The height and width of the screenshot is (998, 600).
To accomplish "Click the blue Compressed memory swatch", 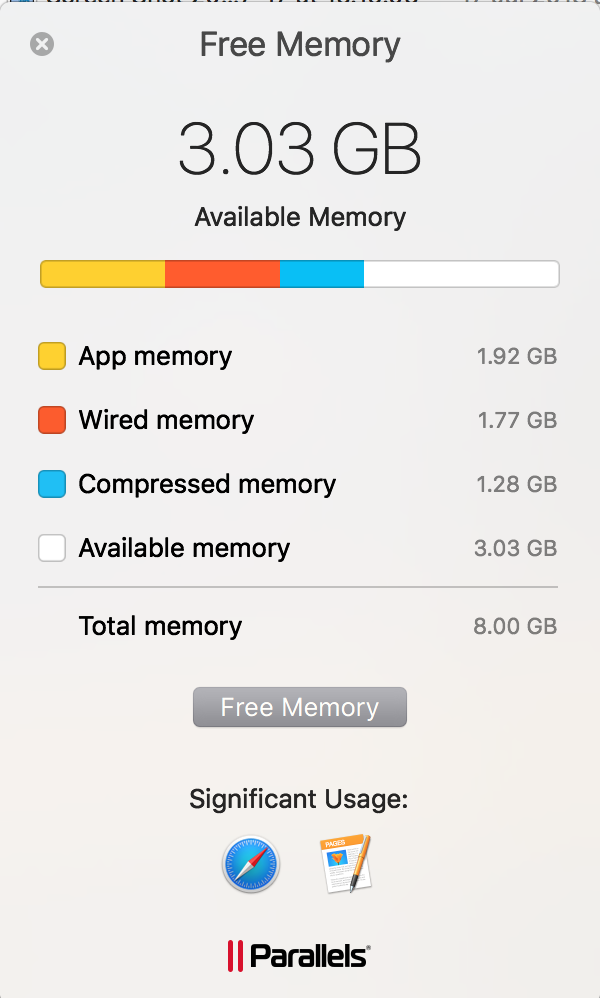I will pyautogui.click(x=52, y=484).
